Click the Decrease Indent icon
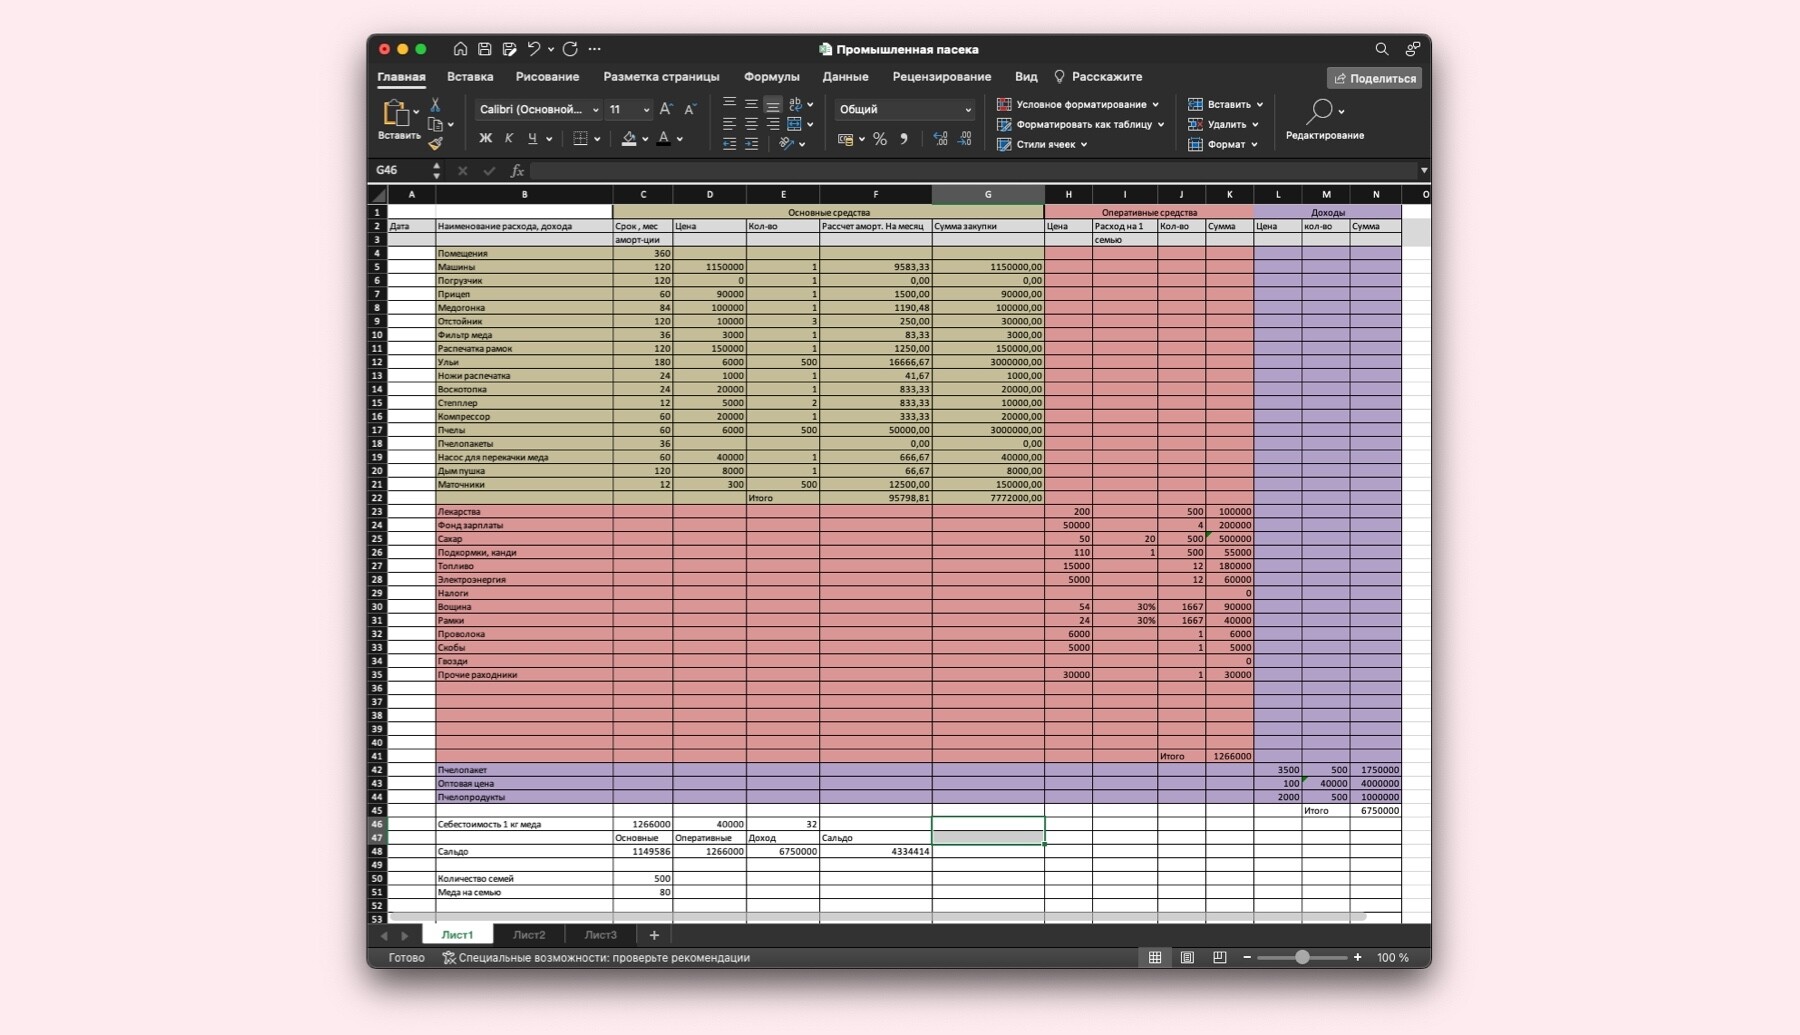Screen dimensions: 1800x1035 click(729, 144)
